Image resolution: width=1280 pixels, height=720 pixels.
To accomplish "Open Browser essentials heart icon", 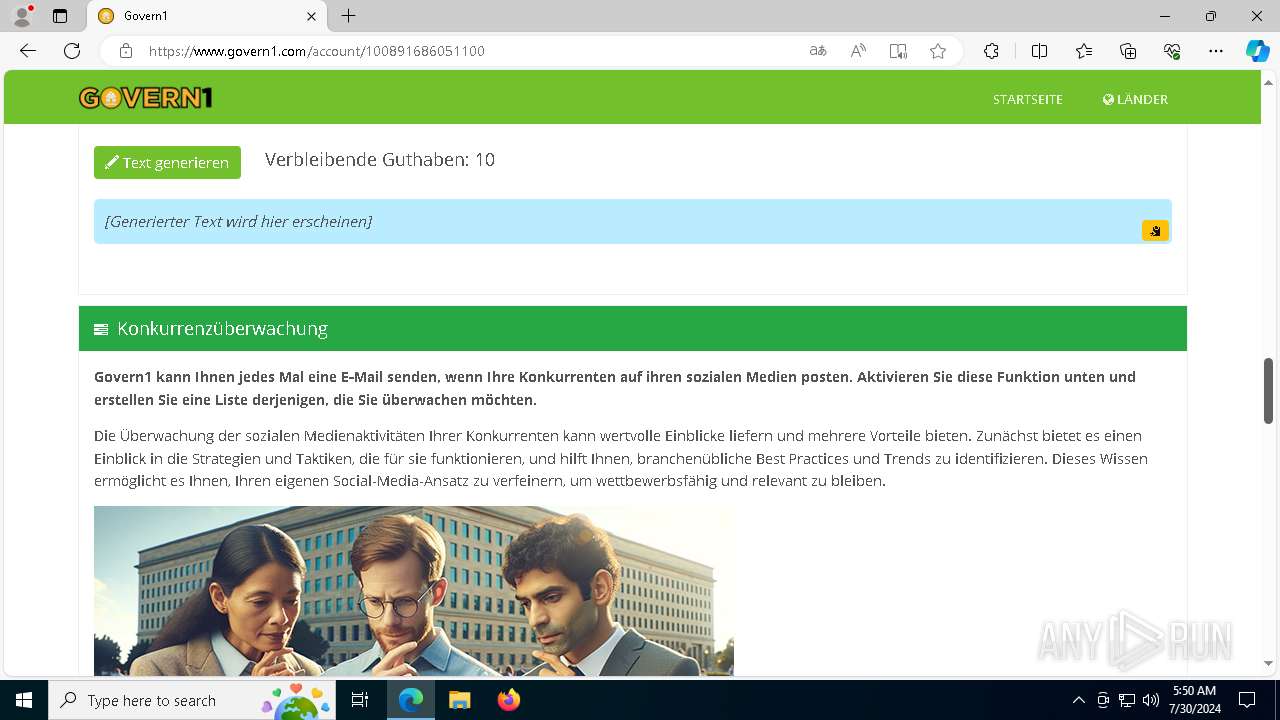I will point(1172,51).
